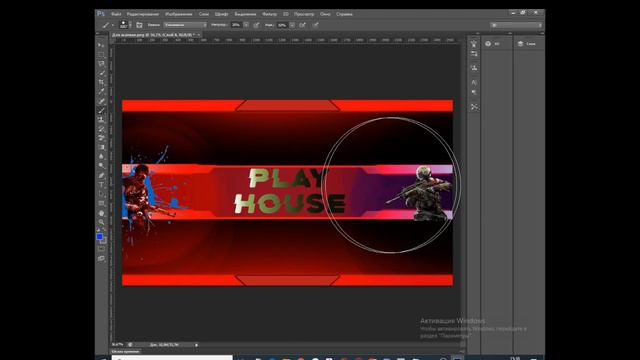
Task: Open the workspace switcher dropdown
Action: click(x=517, y=25)
